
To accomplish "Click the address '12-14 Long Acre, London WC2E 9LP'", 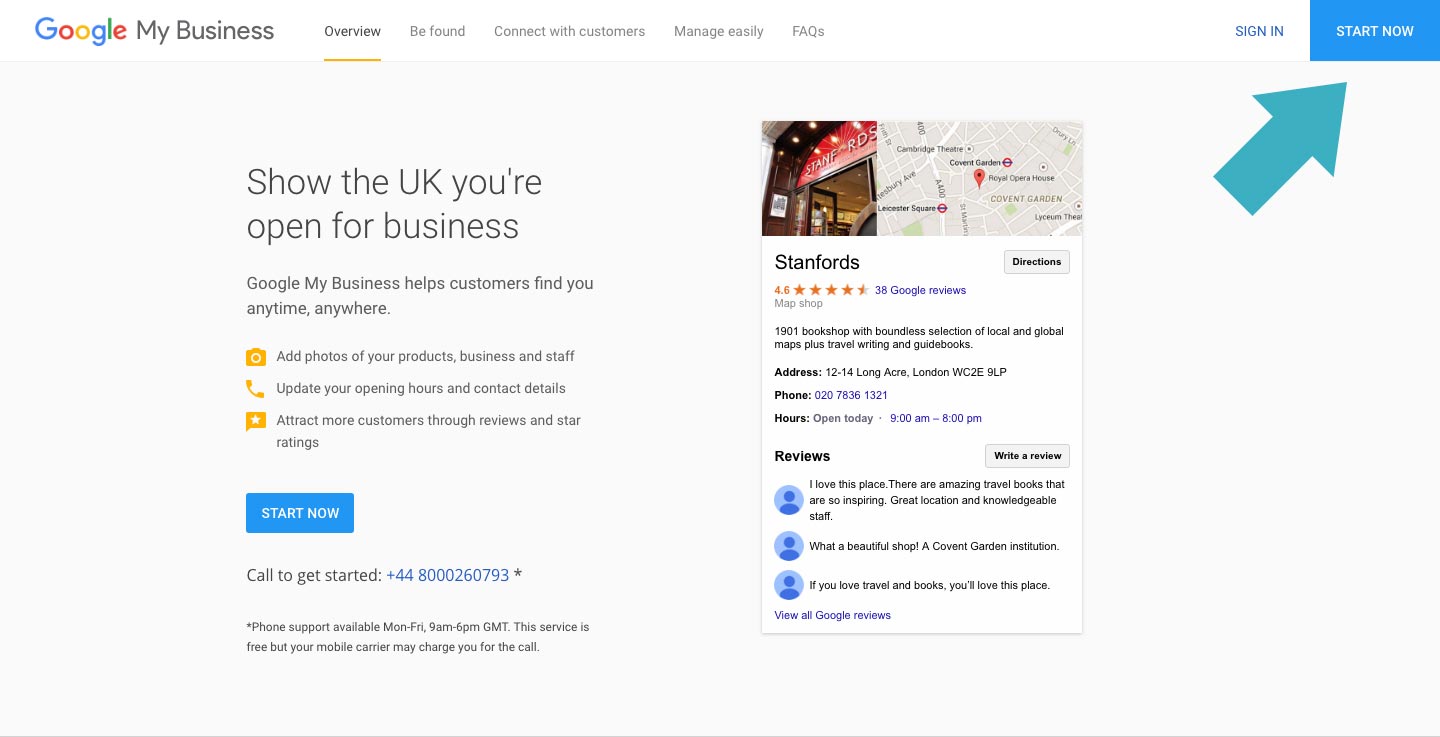I will [x=916, y=372].
